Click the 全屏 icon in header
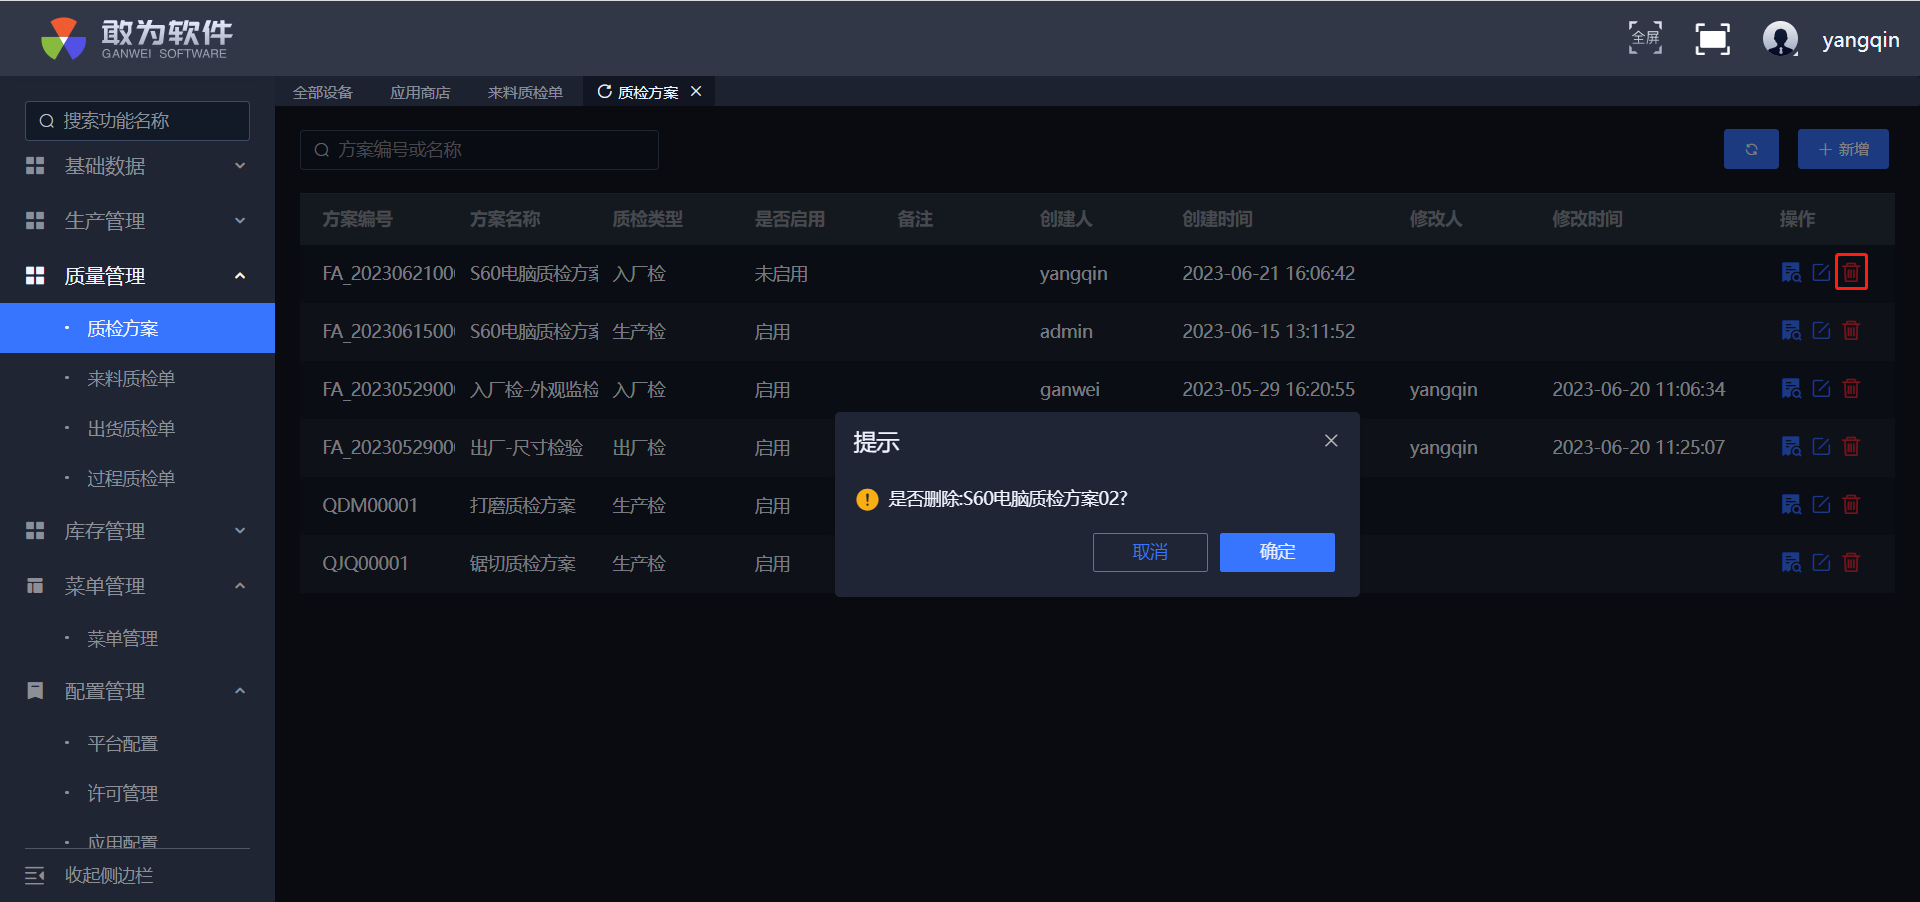1920x902 pixels. coord(1645,39)
